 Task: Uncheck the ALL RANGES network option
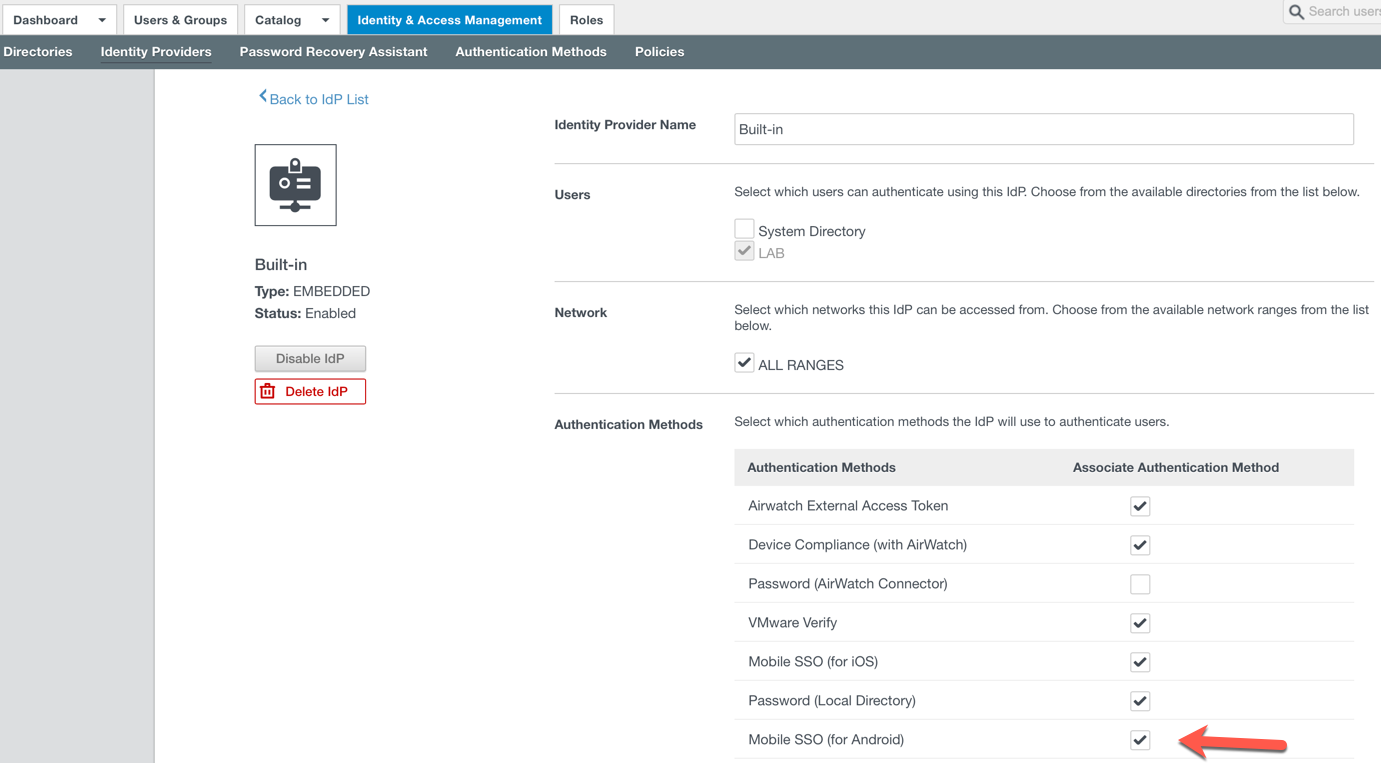pos(744,362)
